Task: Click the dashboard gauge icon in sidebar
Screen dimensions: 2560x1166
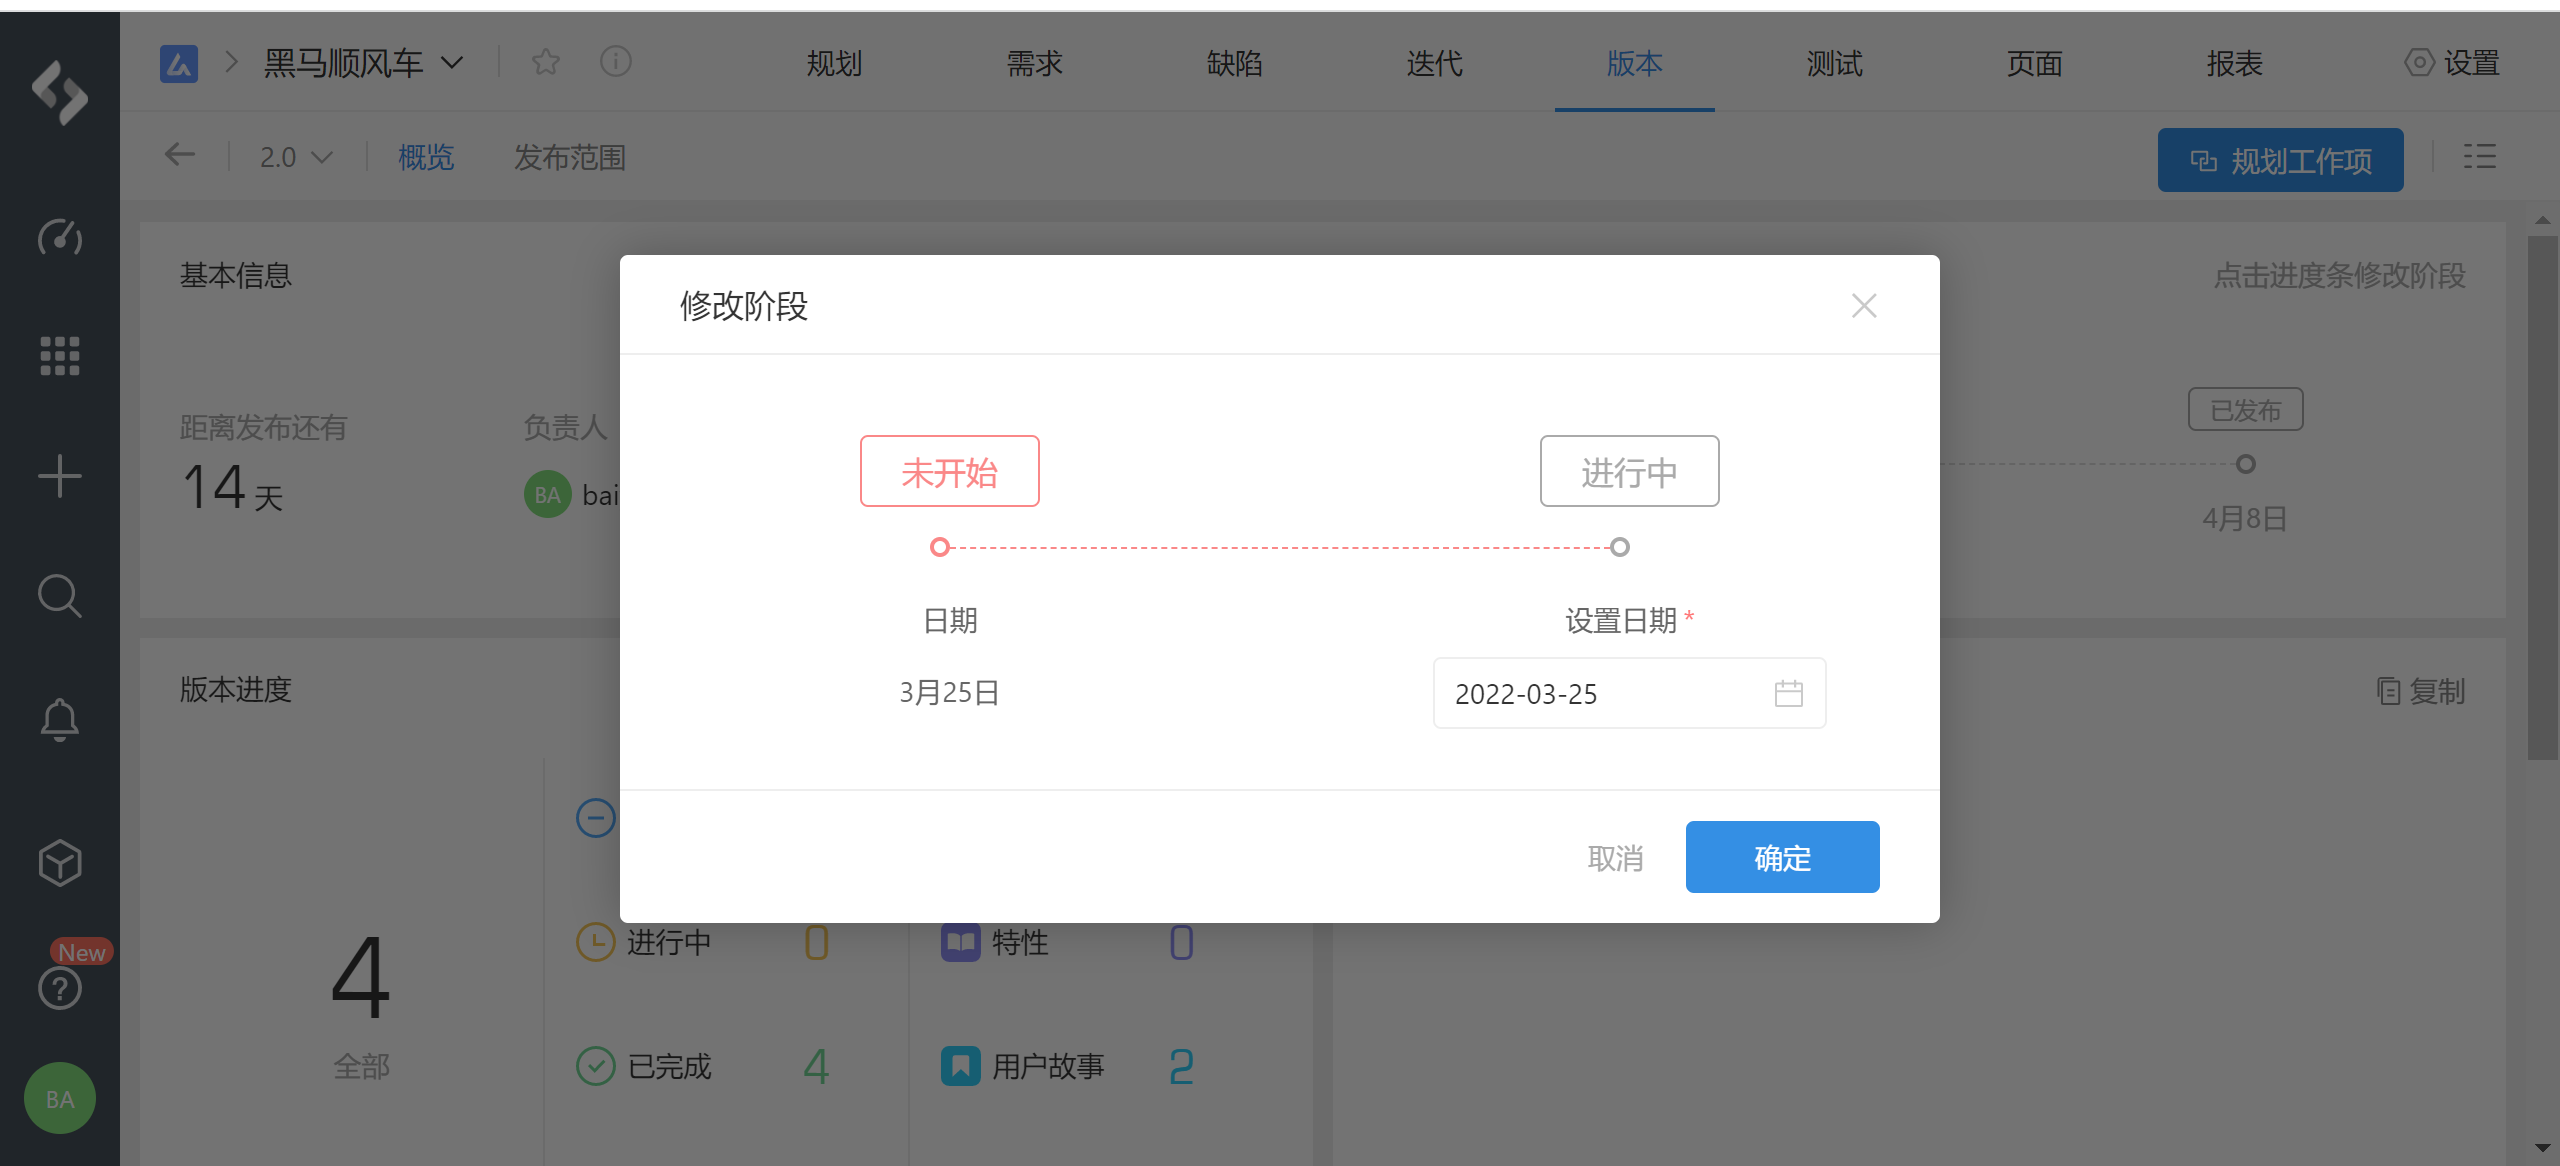Action: point(59,237)
